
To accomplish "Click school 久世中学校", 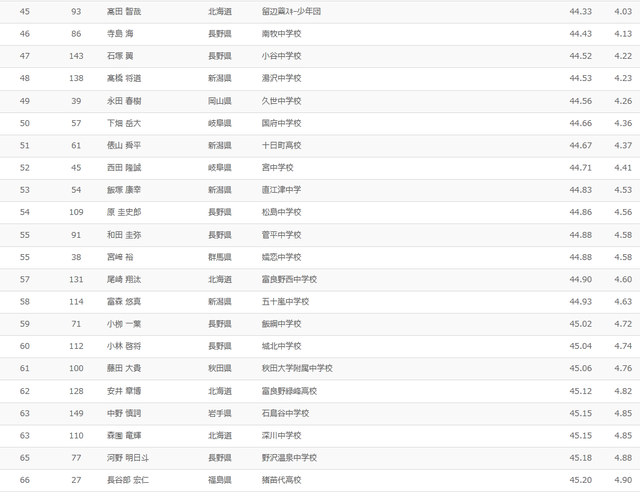I will point(282,101).
